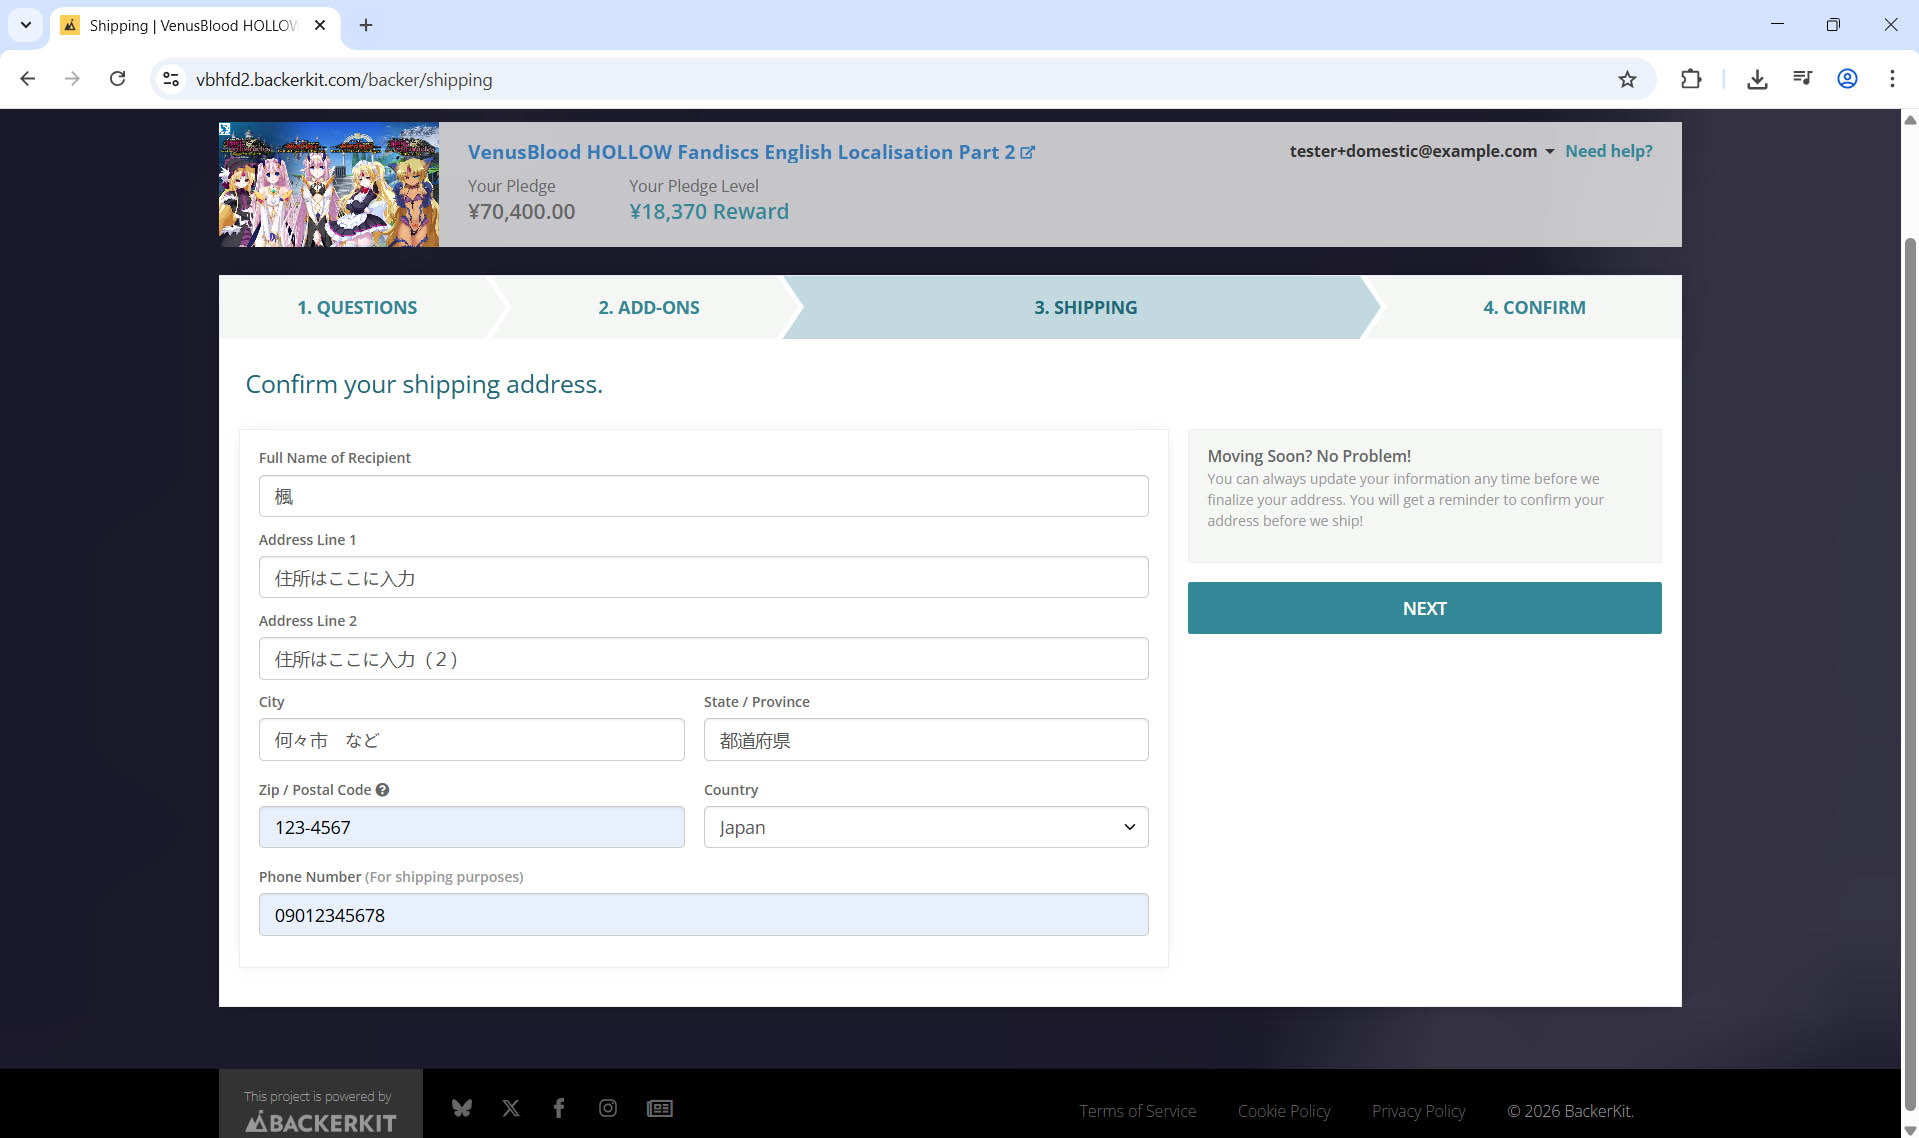The width and height of the screenshot is (1919, 1138).
Task: Go to the 1. QUESTIONS step
Action: tap(357, 307)
